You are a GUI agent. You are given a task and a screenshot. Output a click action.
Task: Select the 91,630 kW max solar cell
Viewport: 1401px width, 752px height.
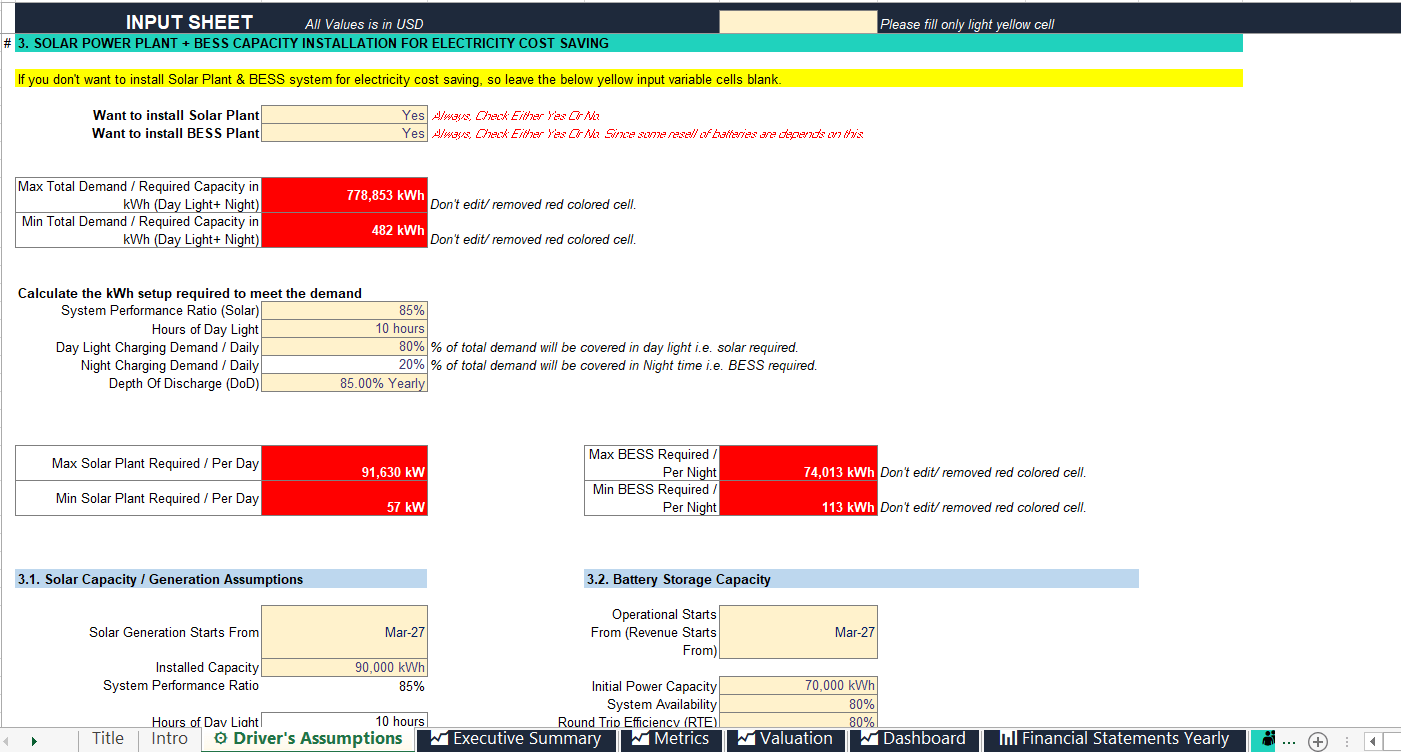coord(344,463)
